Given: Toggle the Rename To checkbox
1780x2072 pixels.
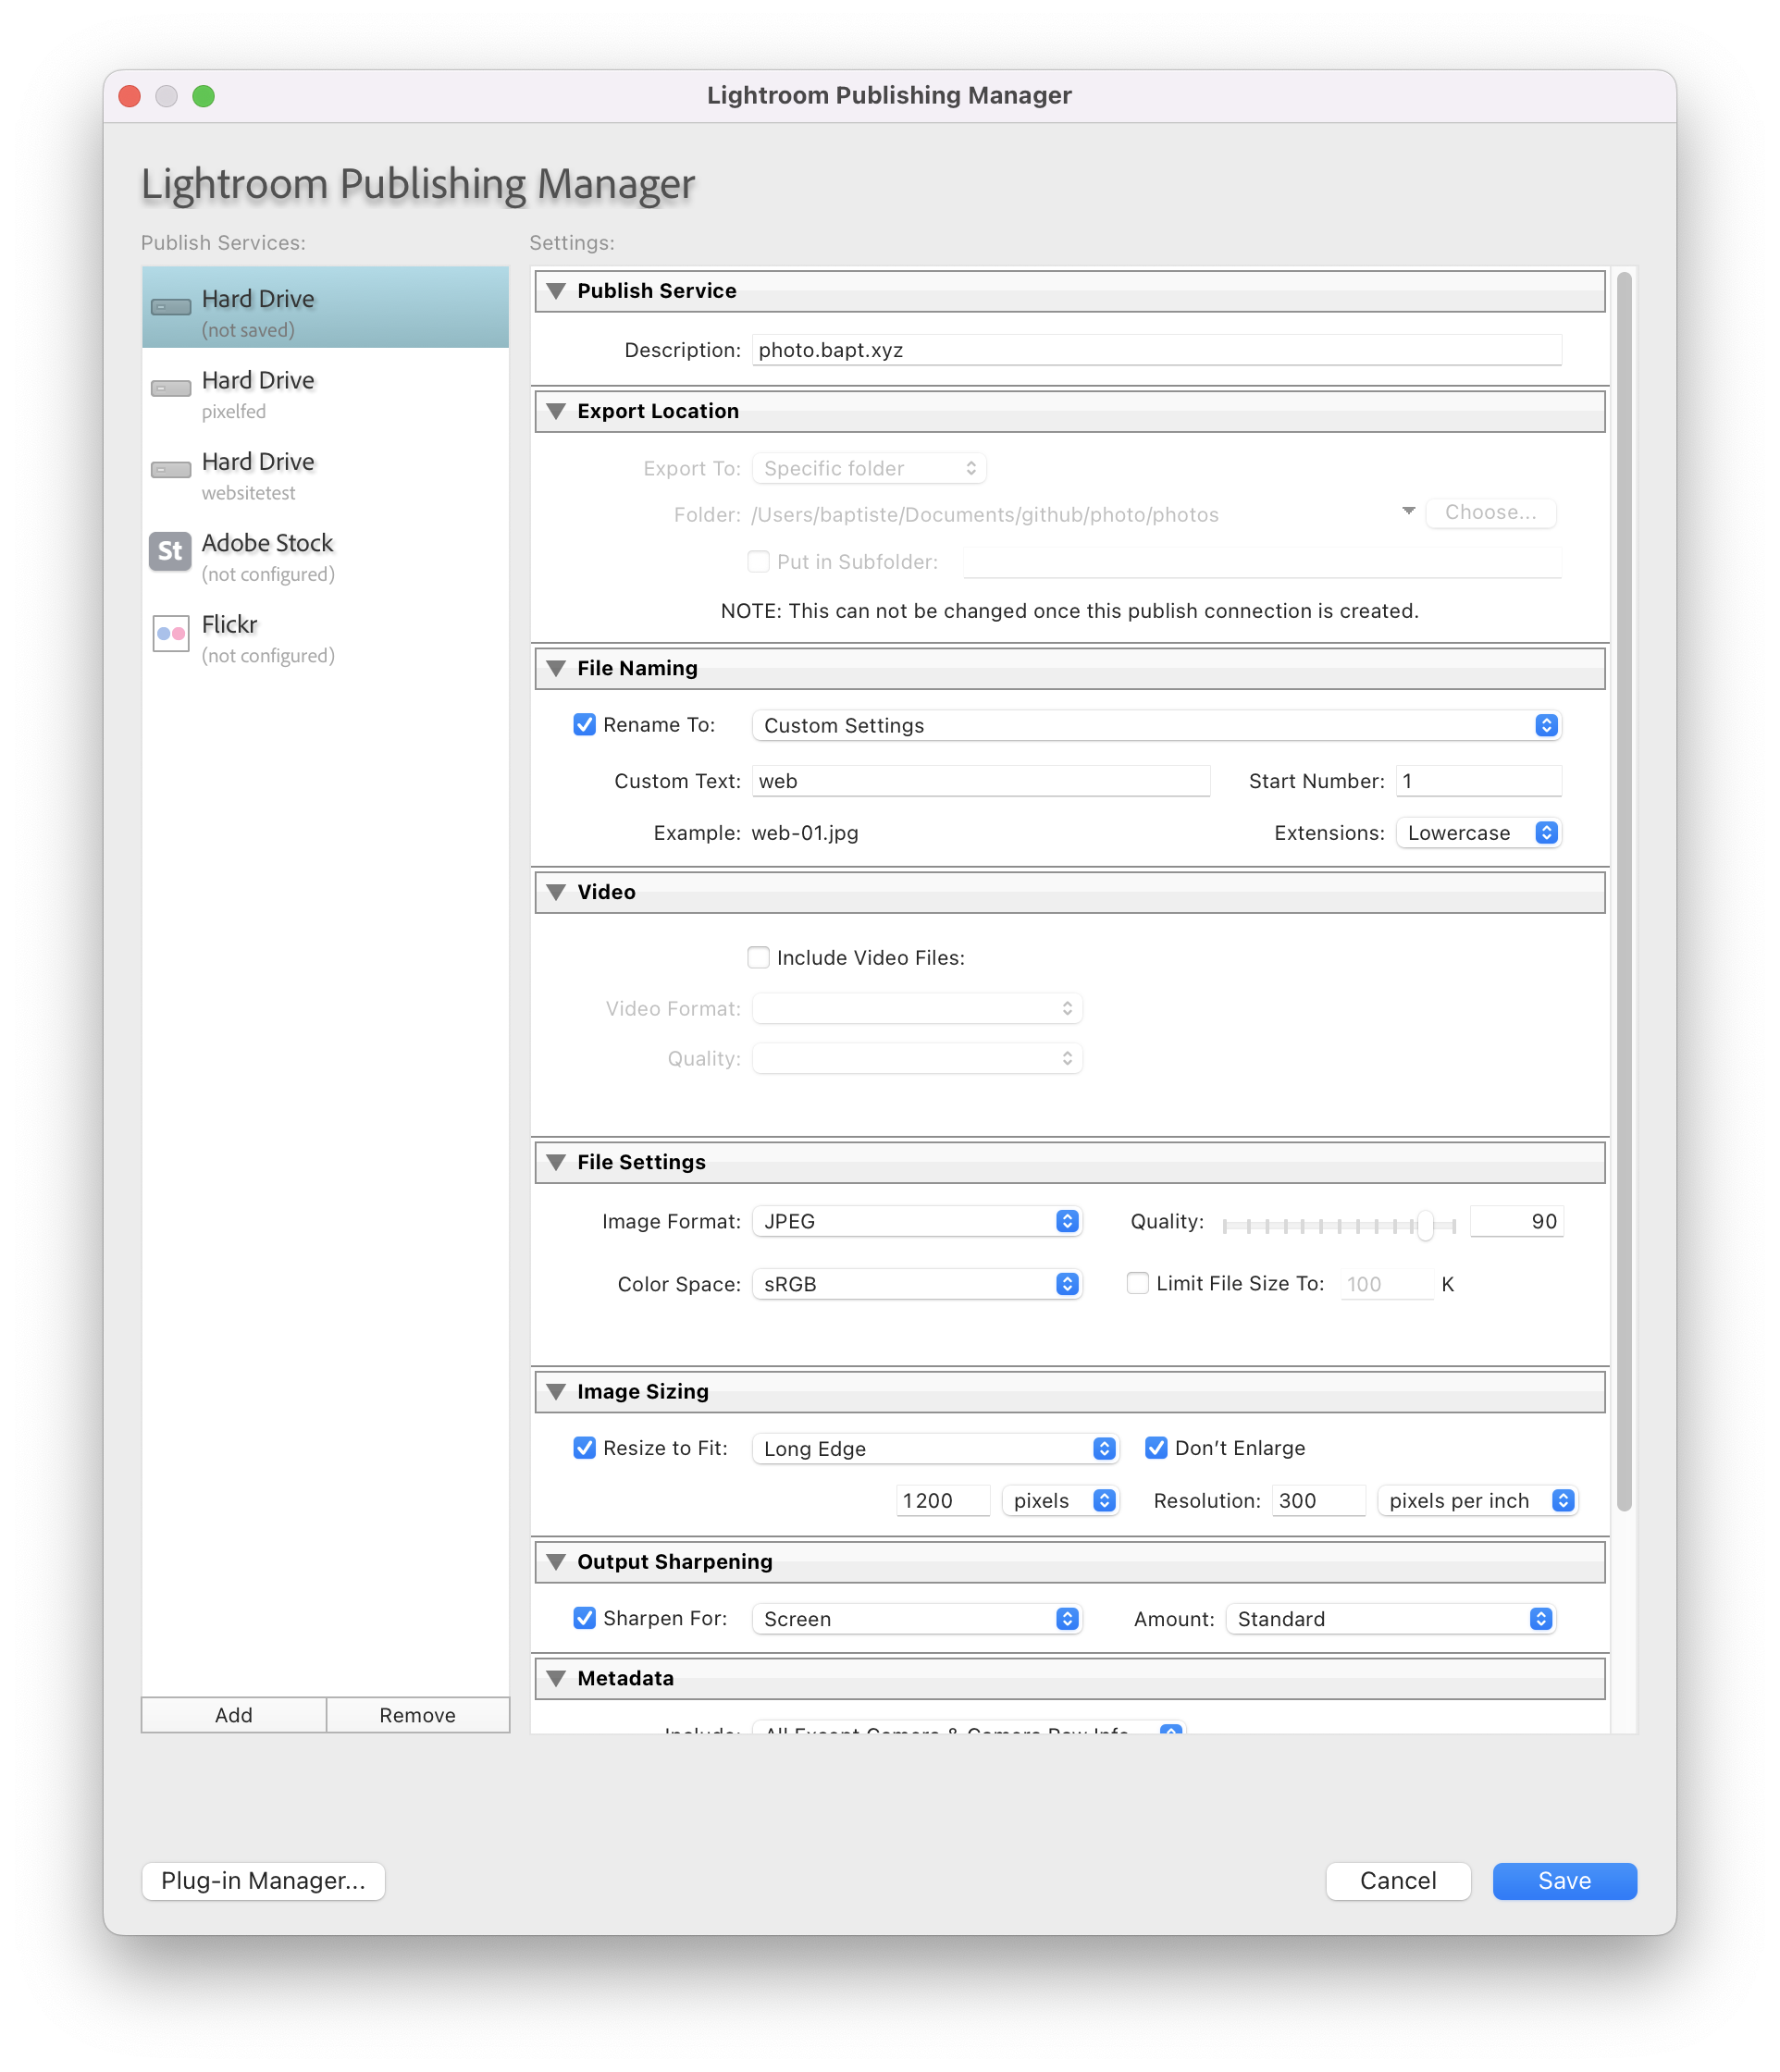Looking at the screenshot, I should click(x=584, y=725).
